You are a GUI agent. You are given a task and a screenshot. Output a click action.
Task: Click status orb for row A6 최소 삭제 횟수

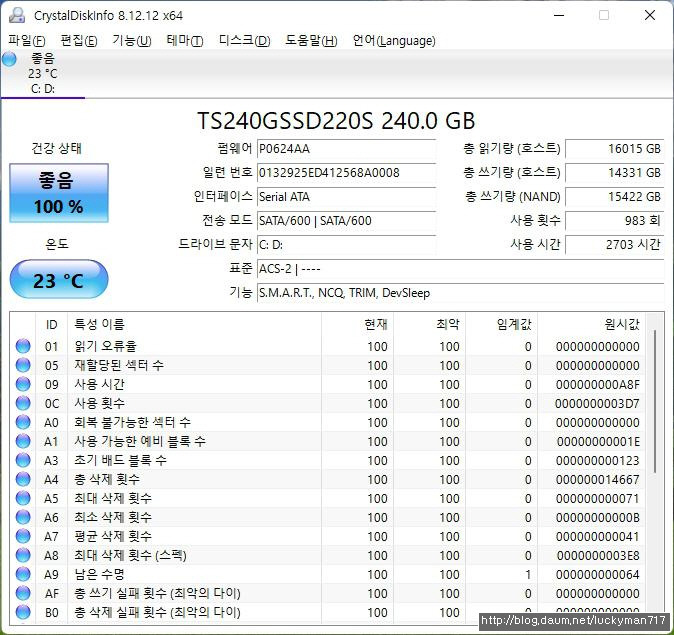[23, 517]
